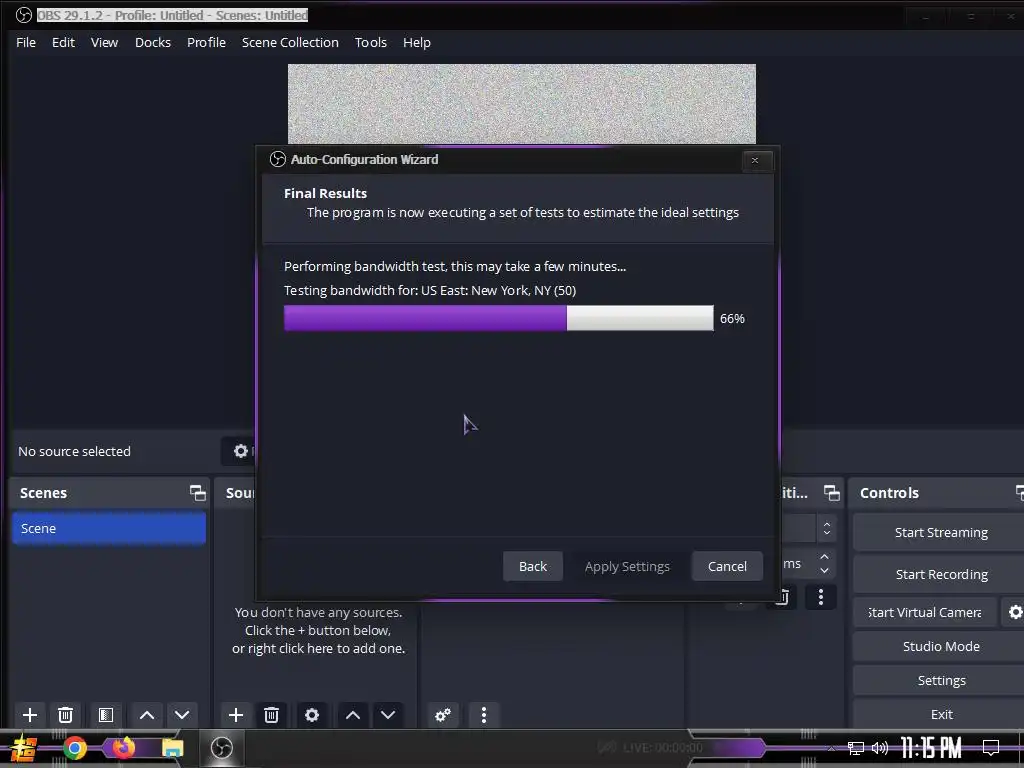1024x768 pixels.
Task: Open the File menu
Action: (x=26, y=42)
